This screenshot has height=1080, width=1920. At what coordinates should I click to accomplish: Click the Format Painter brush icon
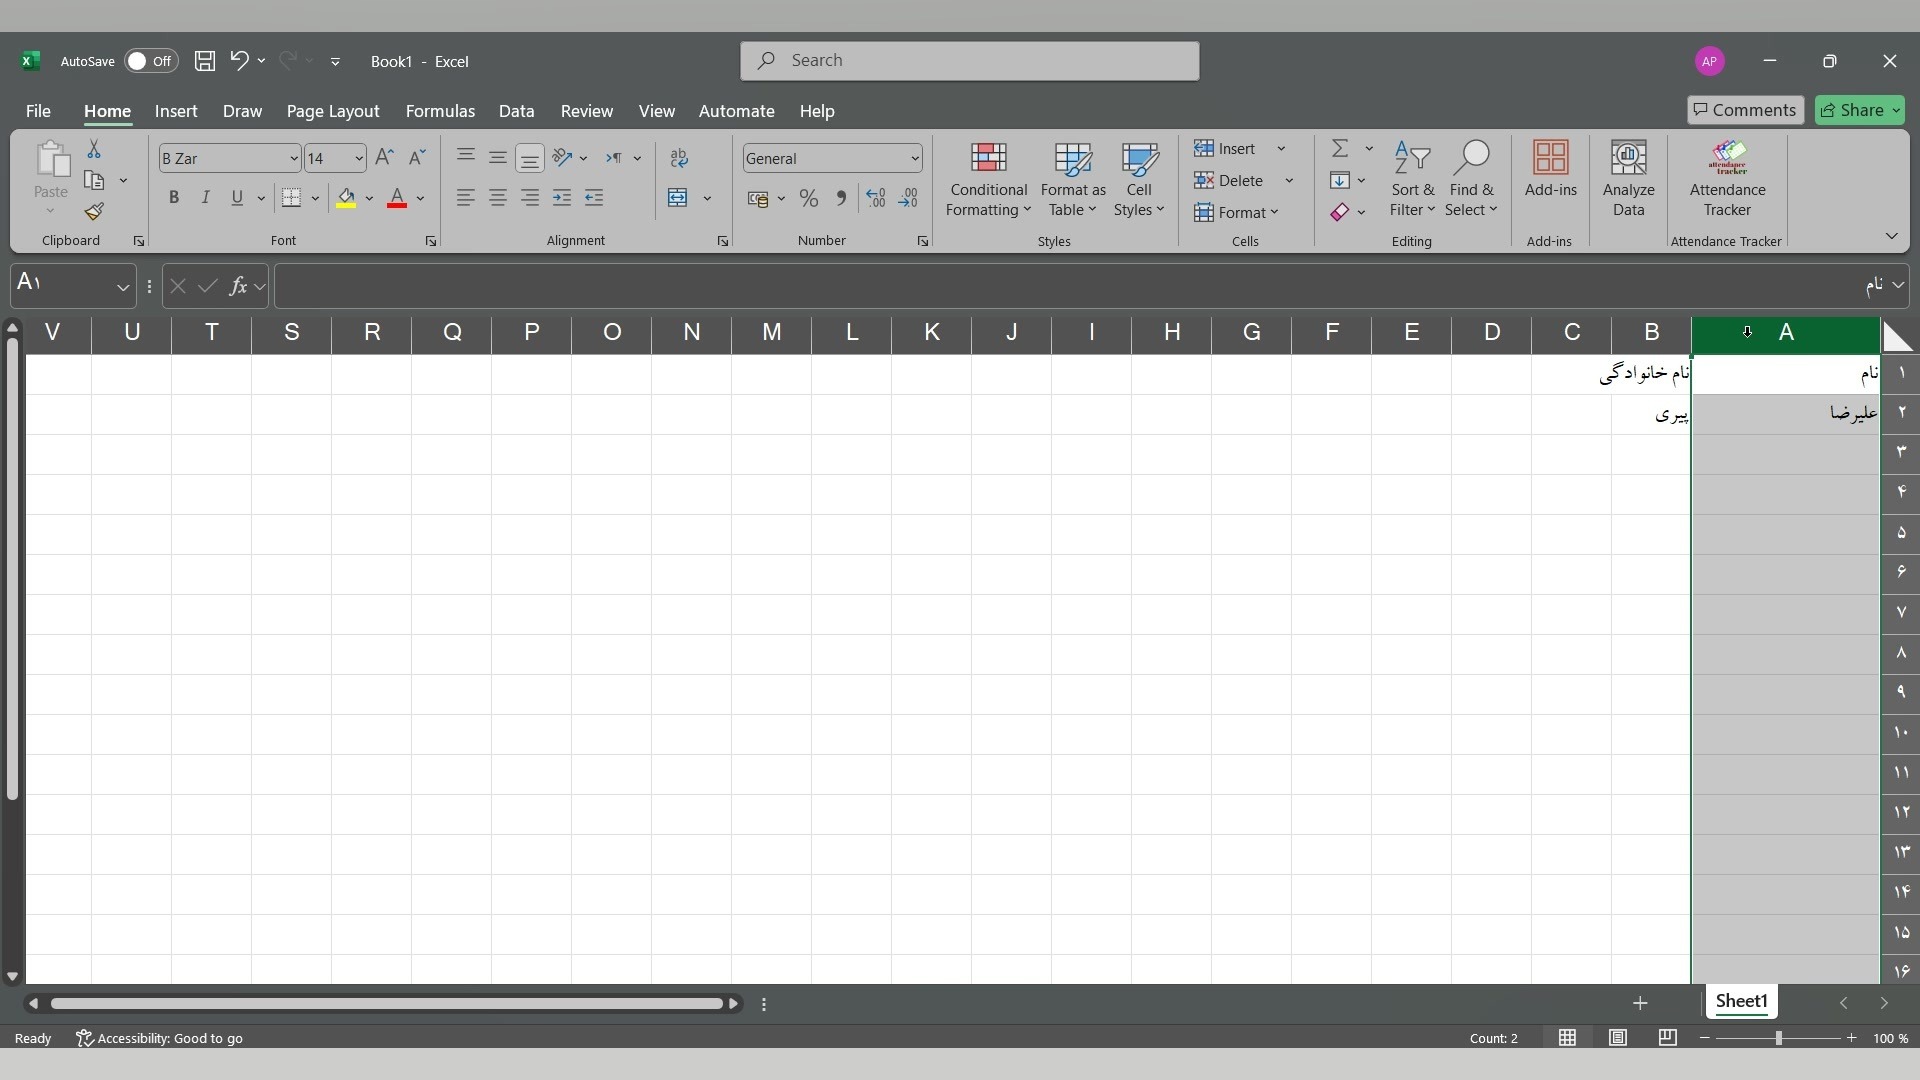tap(94, 212)
